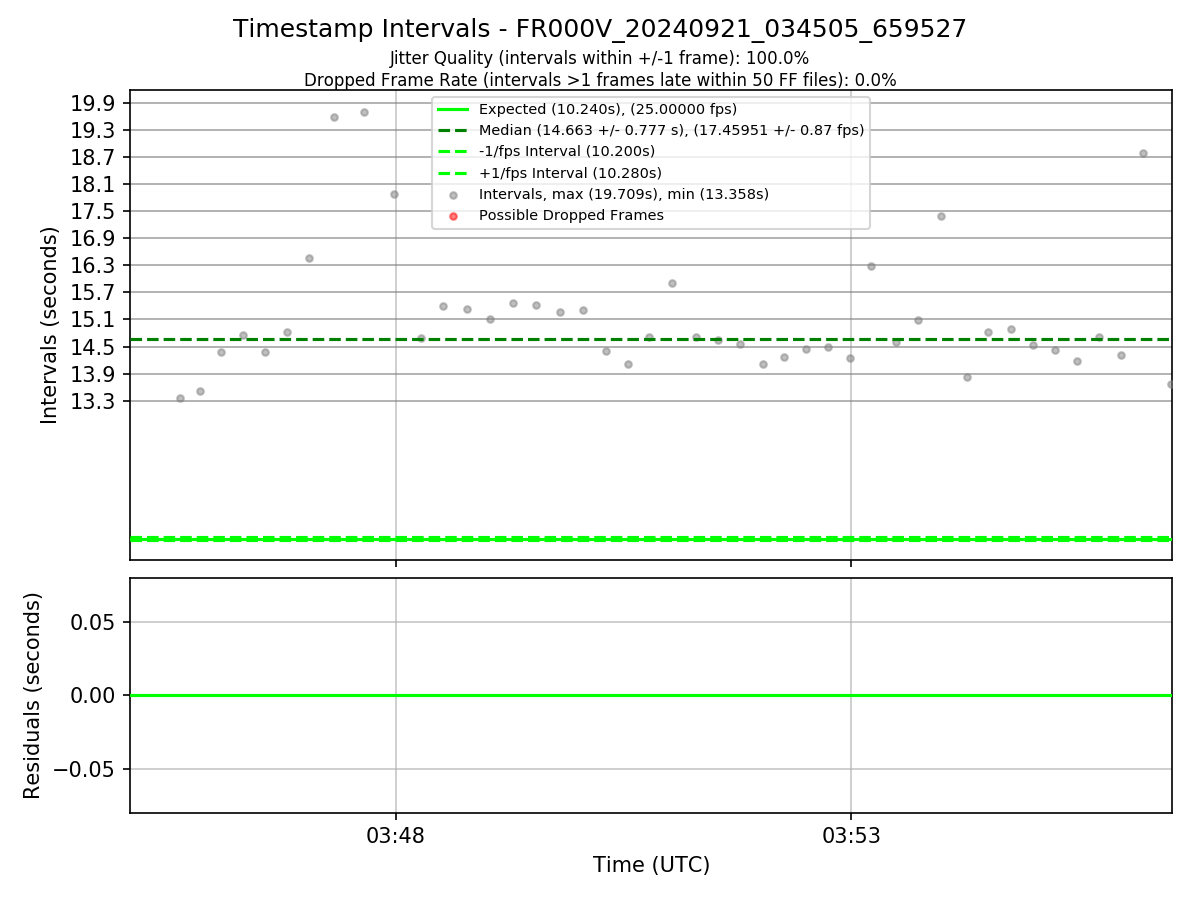Click the residuals tick label "0.05"
This screenshot has width=1200, height=900.
[93, 622]
